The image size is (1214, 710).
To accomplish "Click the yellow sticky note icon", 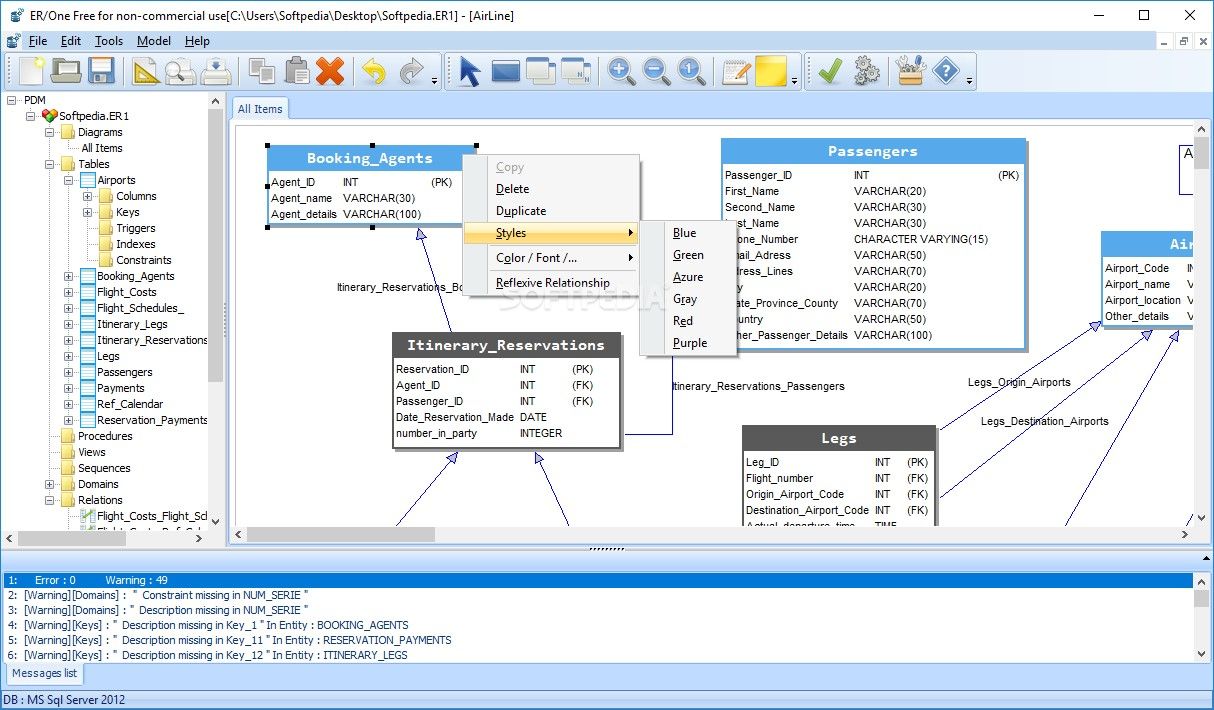I will pos(770,71).
